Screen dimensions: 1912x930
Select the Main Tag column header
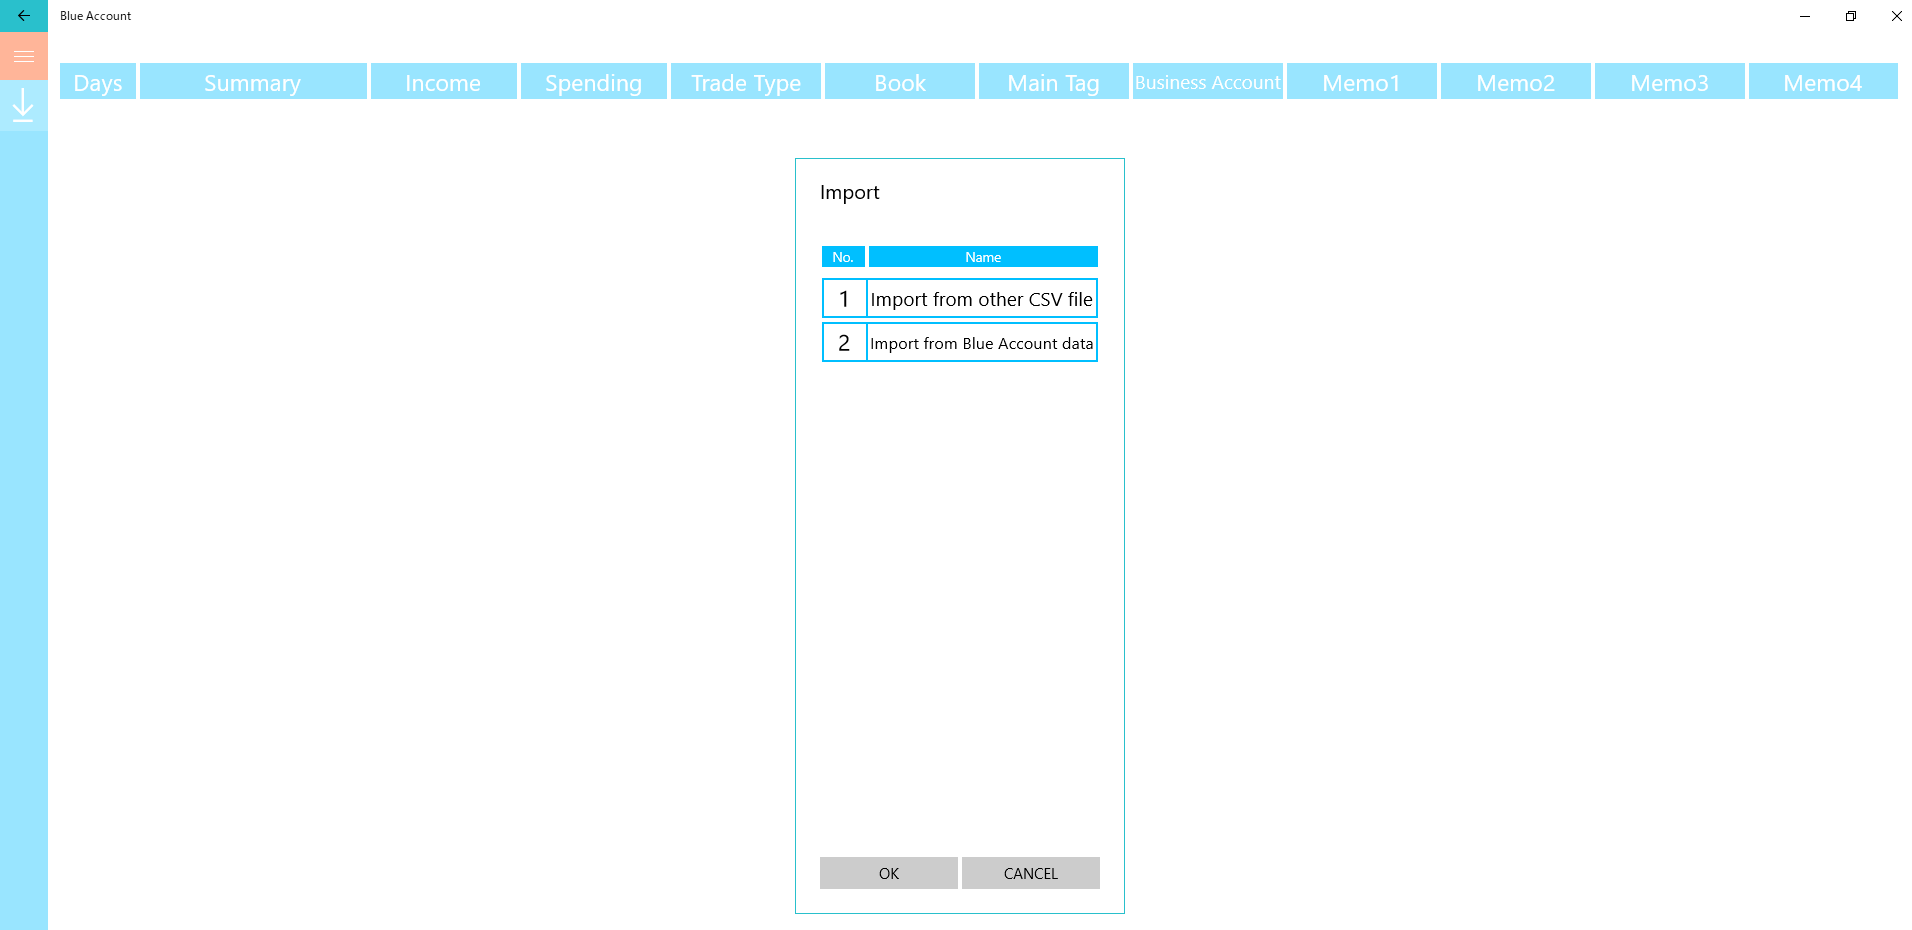pos(1054,82)
